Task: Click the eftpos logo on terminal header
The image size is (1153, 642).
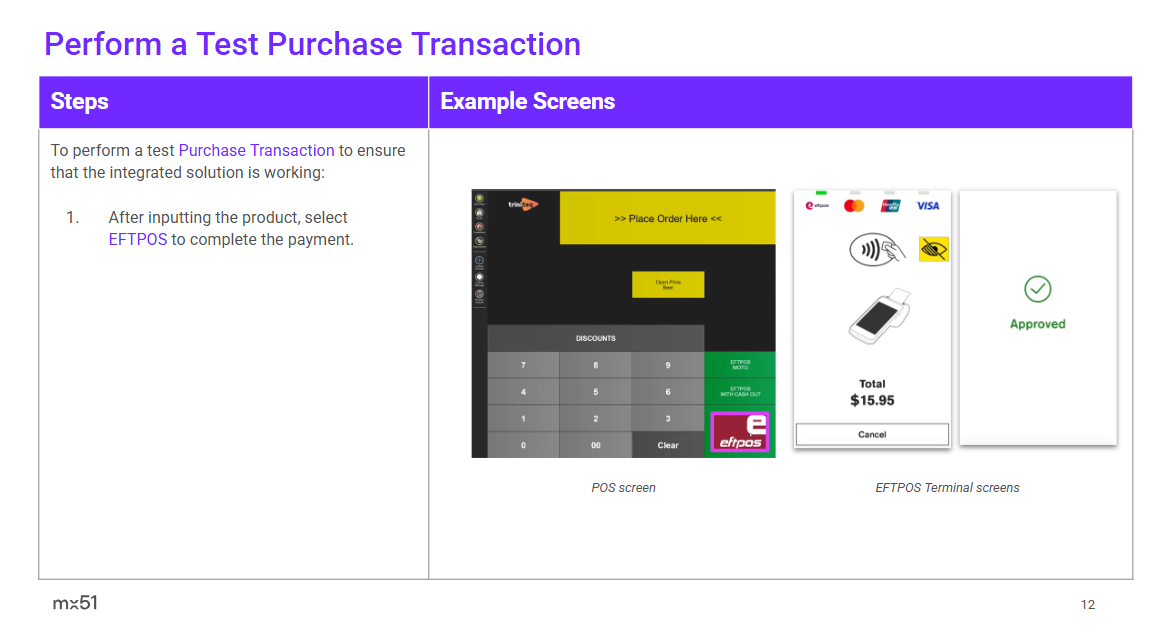Action: tap(817, 206)
